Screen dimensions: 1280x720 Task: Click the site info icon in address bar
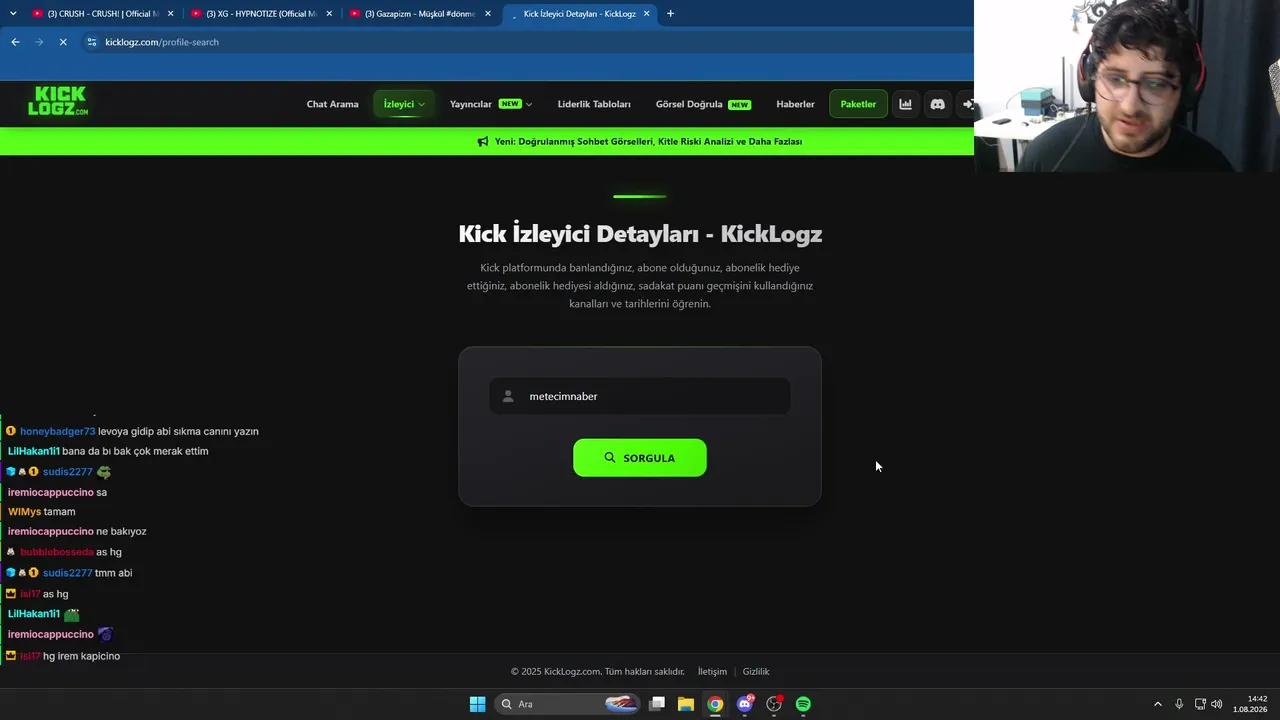(x=92, y=42)
